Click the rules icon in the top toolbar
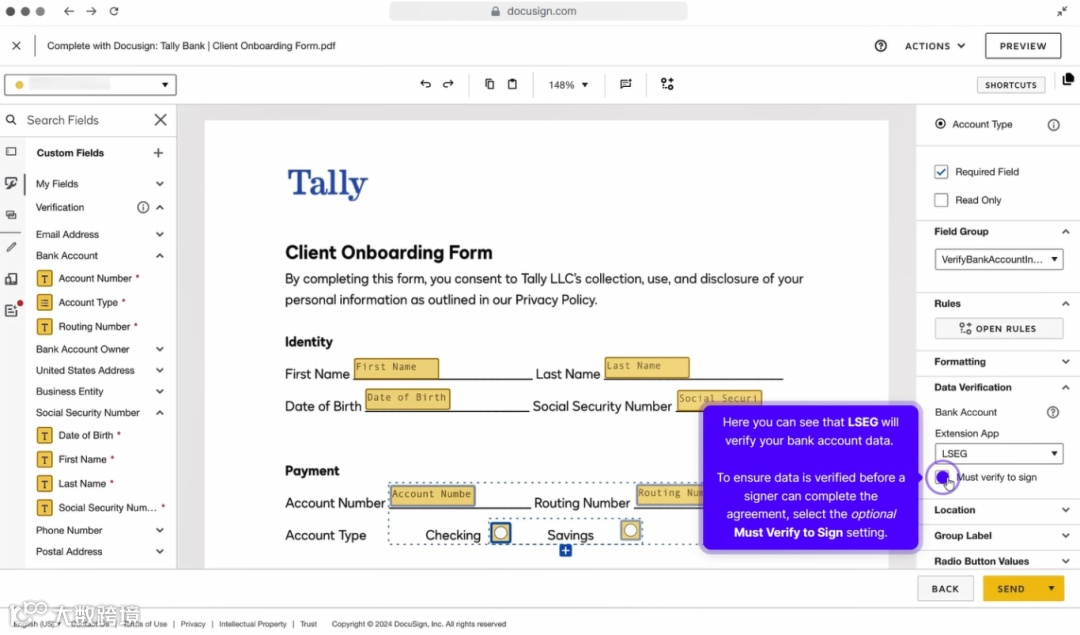The width and height of the screenshot is (1080, 635). click(x=667, y=84)
